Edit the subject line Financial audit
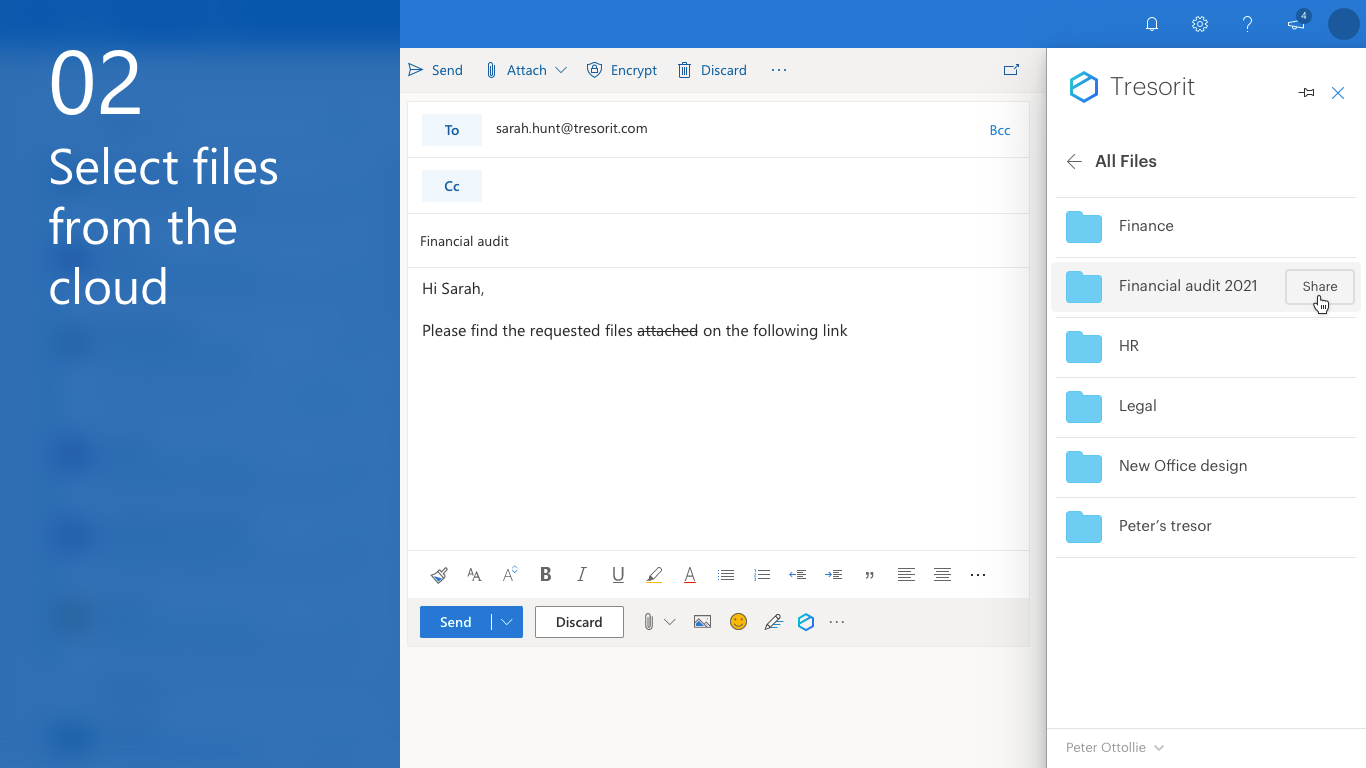 coord(718,241)
